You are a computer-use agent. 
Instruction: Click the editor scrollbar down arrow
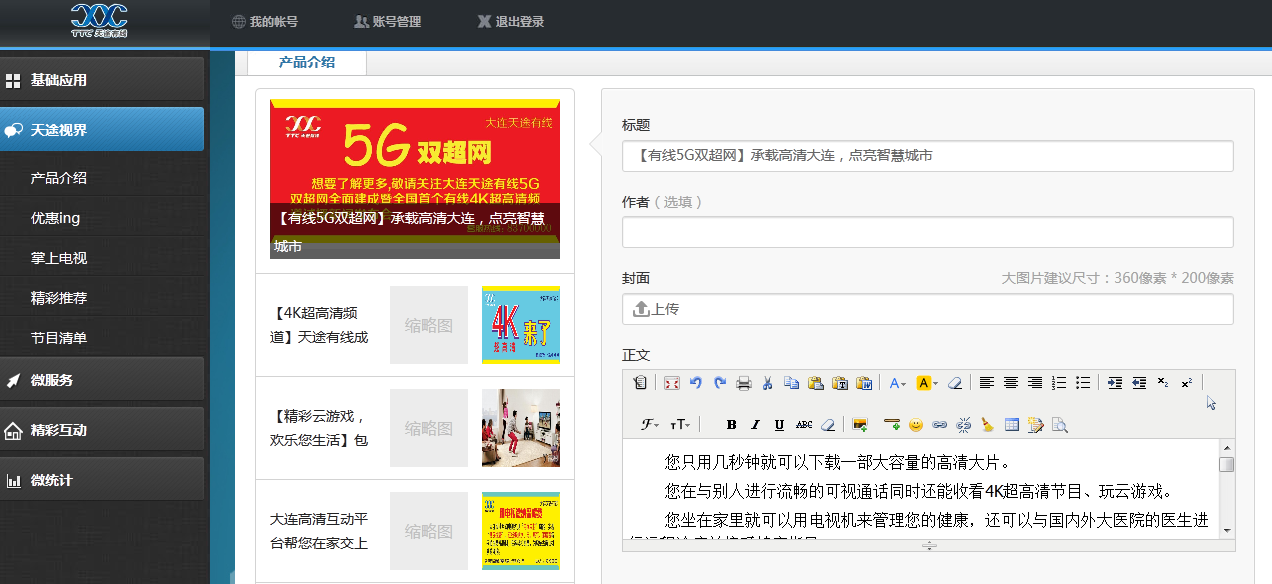1227,530
